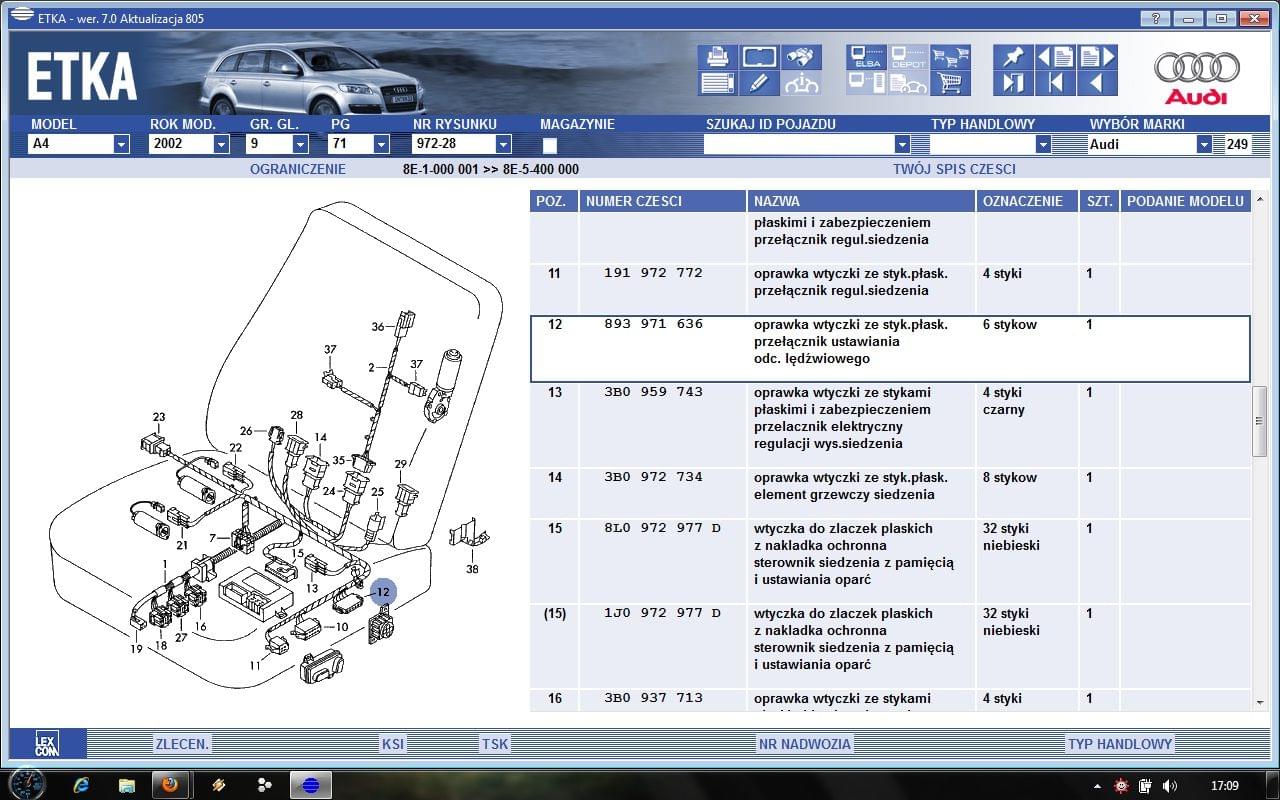Click callout 36 in the seat diagram
Screen dimensions: 1280x800
(378, 326)
